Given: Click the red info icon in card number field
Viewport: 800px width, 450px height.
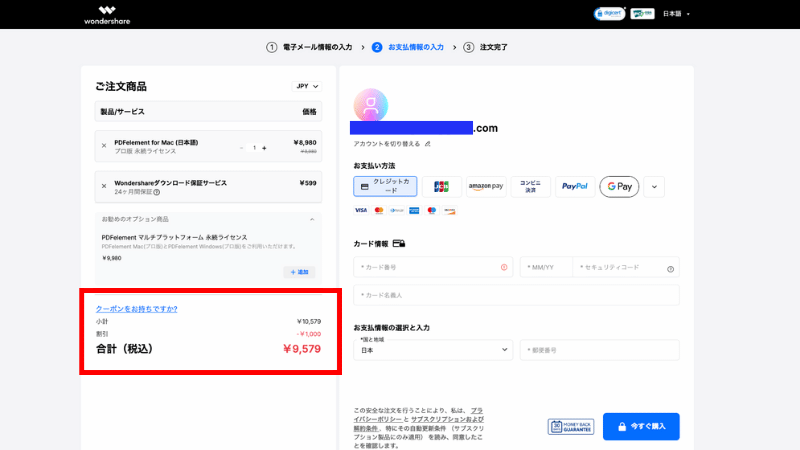Looking at the screenshot, I should (504, 267).
